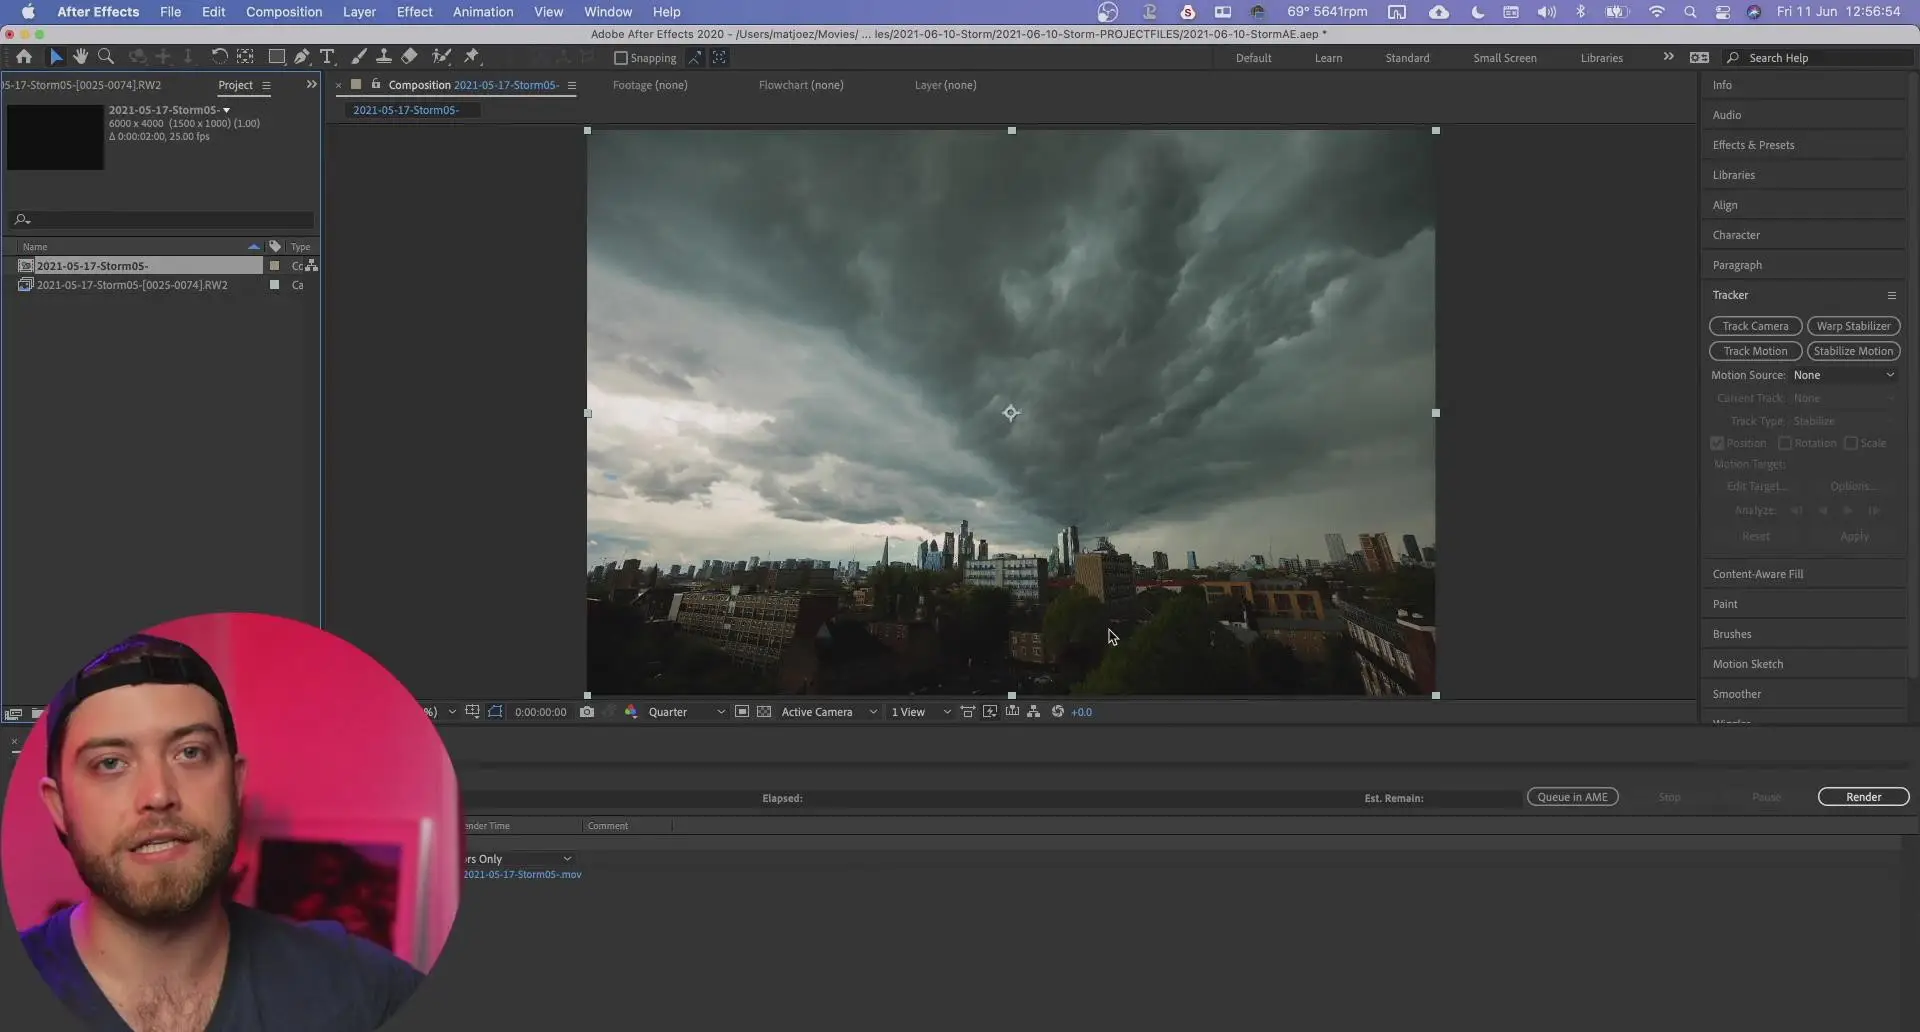This screenshot has height=1032, width=1920.
Task: Select the Rectangle shape tool
Action: pyautogui.click(x=277, y=57)
